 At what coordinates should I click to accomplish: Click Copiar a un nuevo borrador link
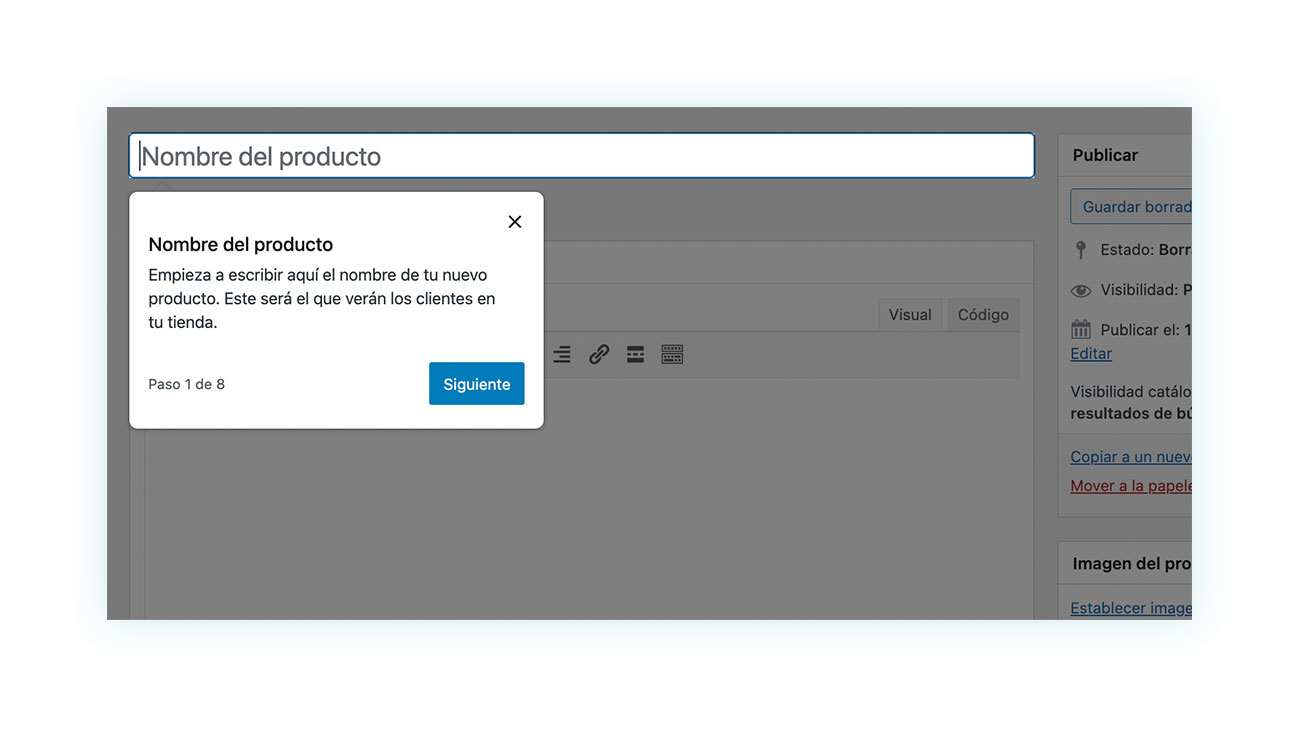[x=1131, y=457]
